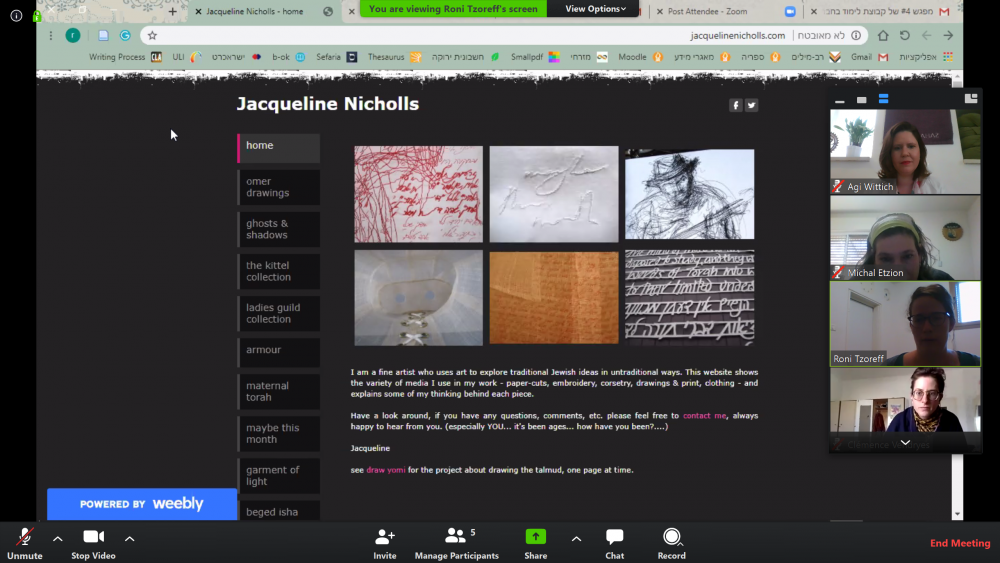Open View Options dropdown
This screenshot has width=1000, height=563.
pos(595,9)
